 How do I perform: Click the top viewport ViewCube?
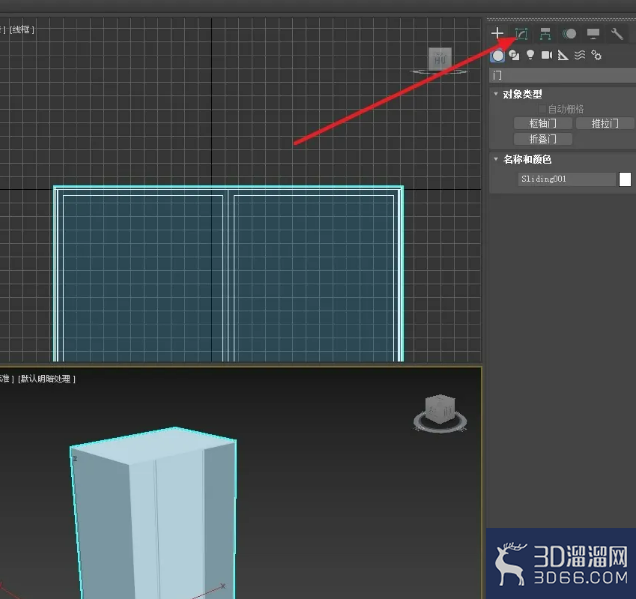(x=440, y=60)
